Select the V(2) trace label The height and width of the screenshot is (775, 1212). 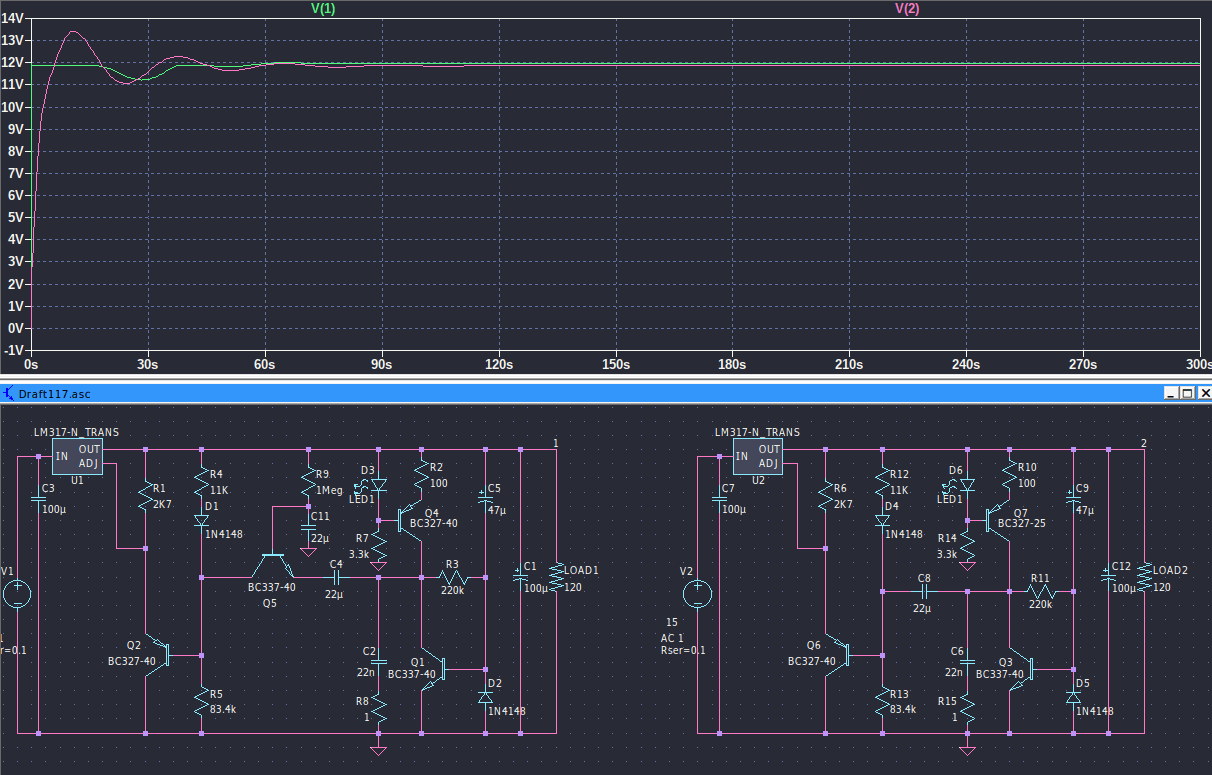tap(907, 8)
